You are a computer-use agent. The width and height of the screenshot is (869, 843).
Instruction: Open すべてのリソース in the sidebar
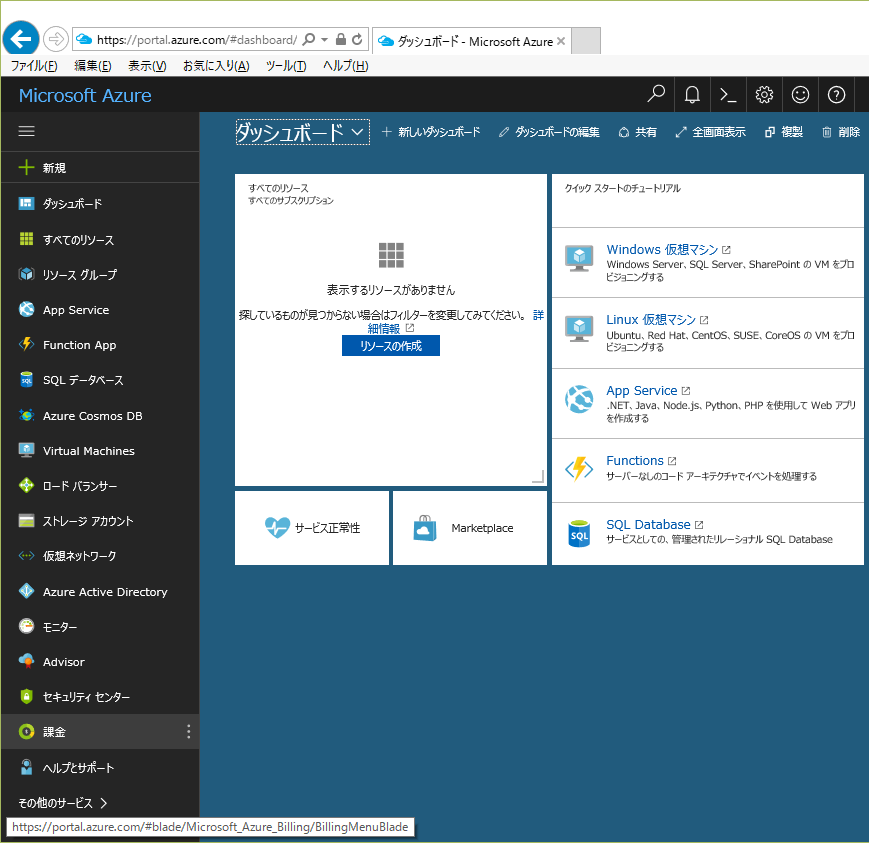[100, 239]
